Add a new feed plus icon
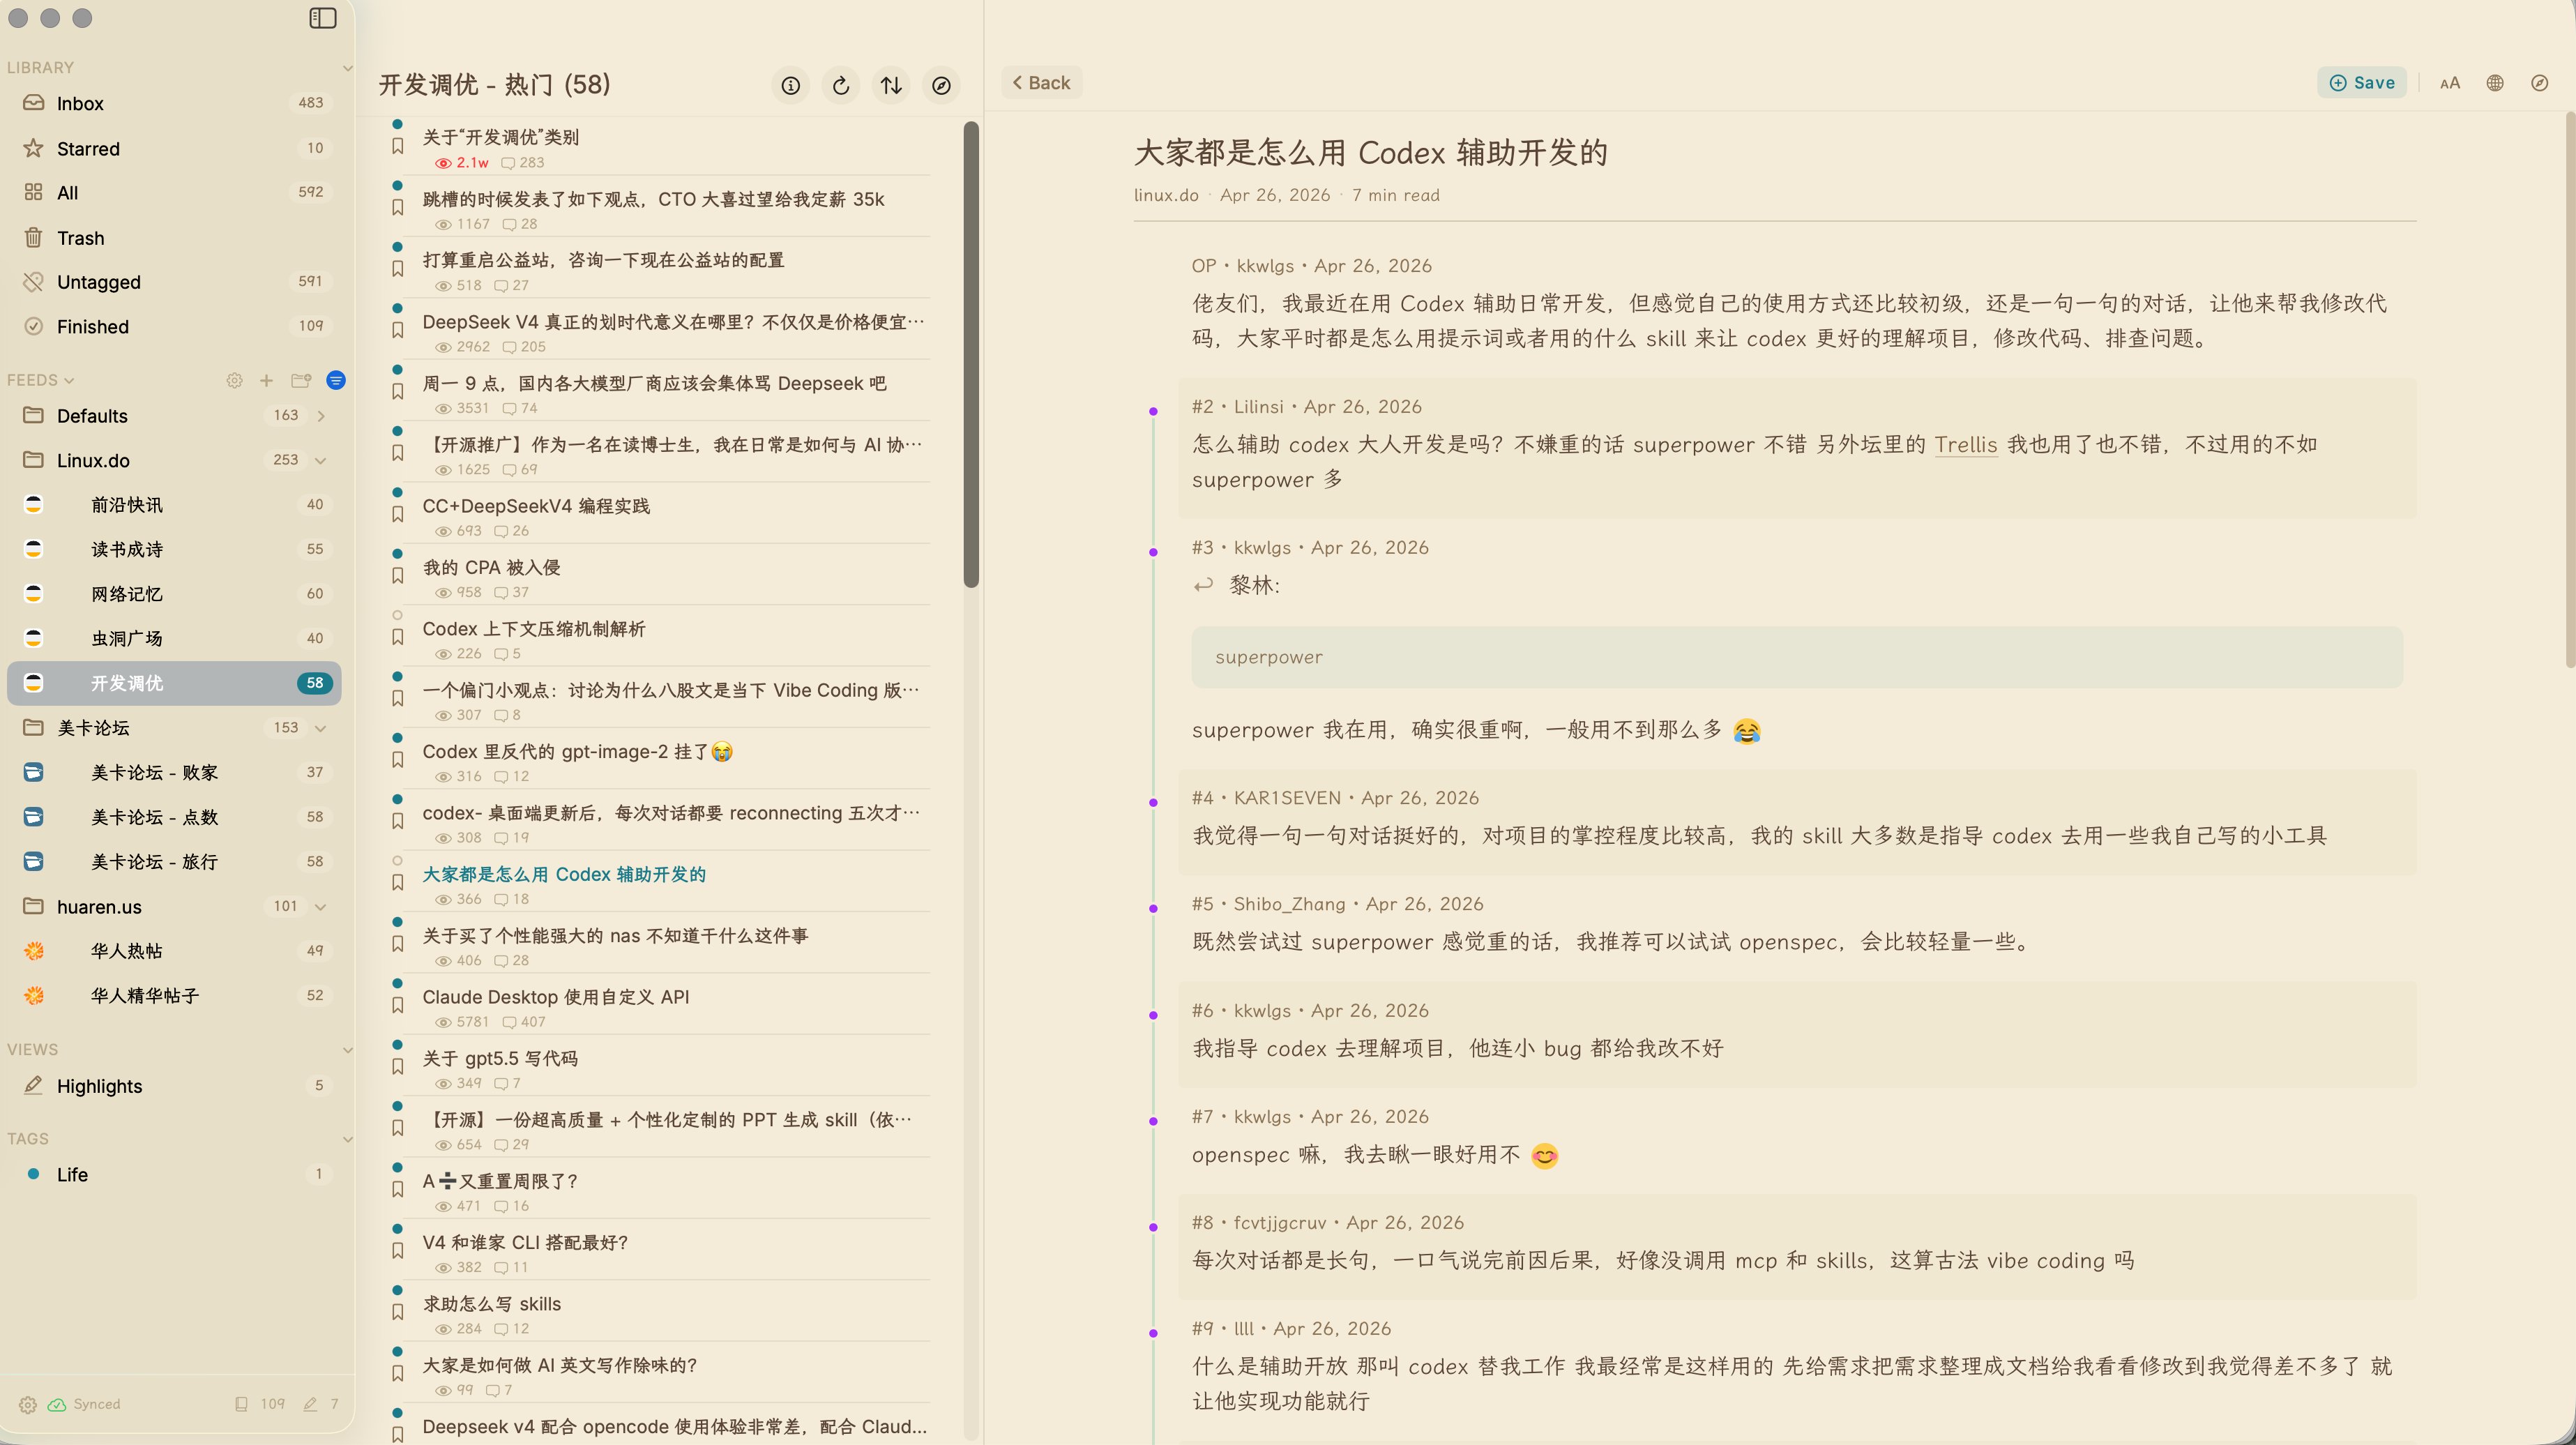 tap(266, 380)
